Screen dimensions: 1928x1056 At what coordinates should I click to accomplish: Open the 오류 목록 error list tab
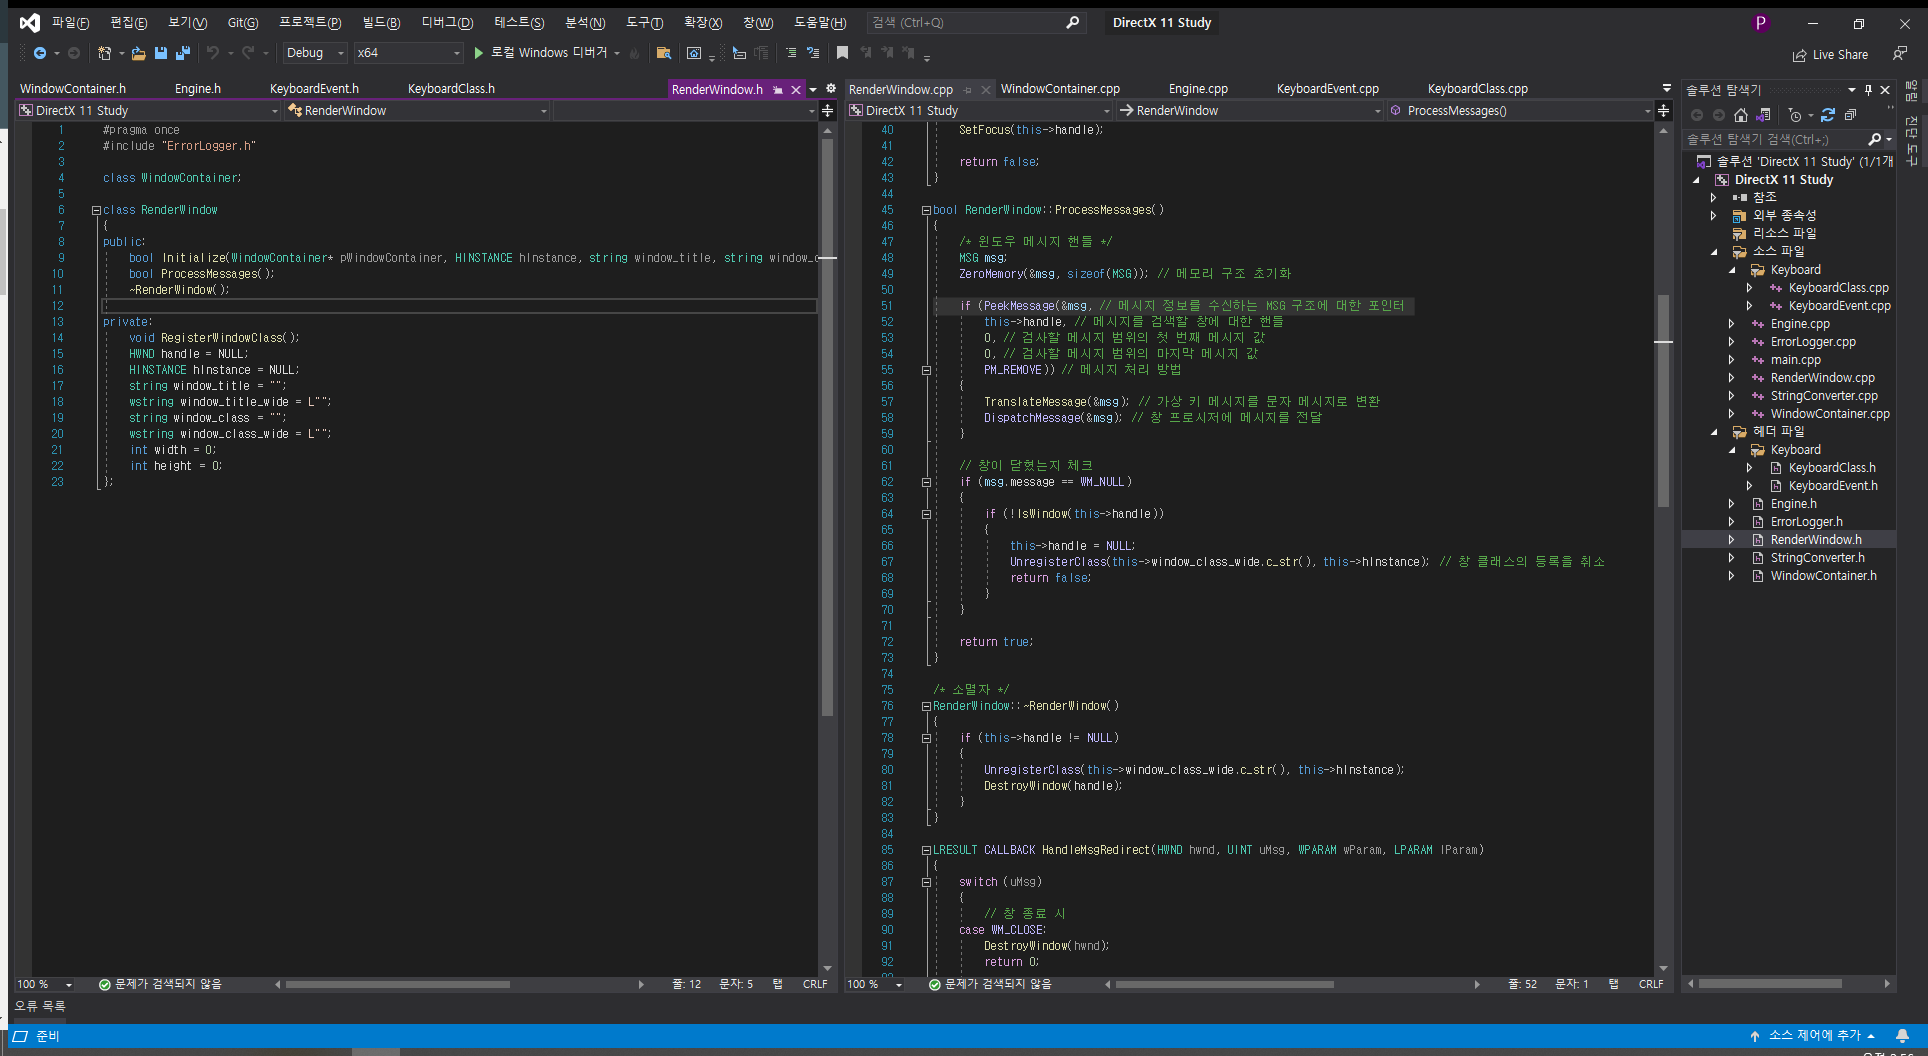pyautogui.click(x=40, y=1006)
